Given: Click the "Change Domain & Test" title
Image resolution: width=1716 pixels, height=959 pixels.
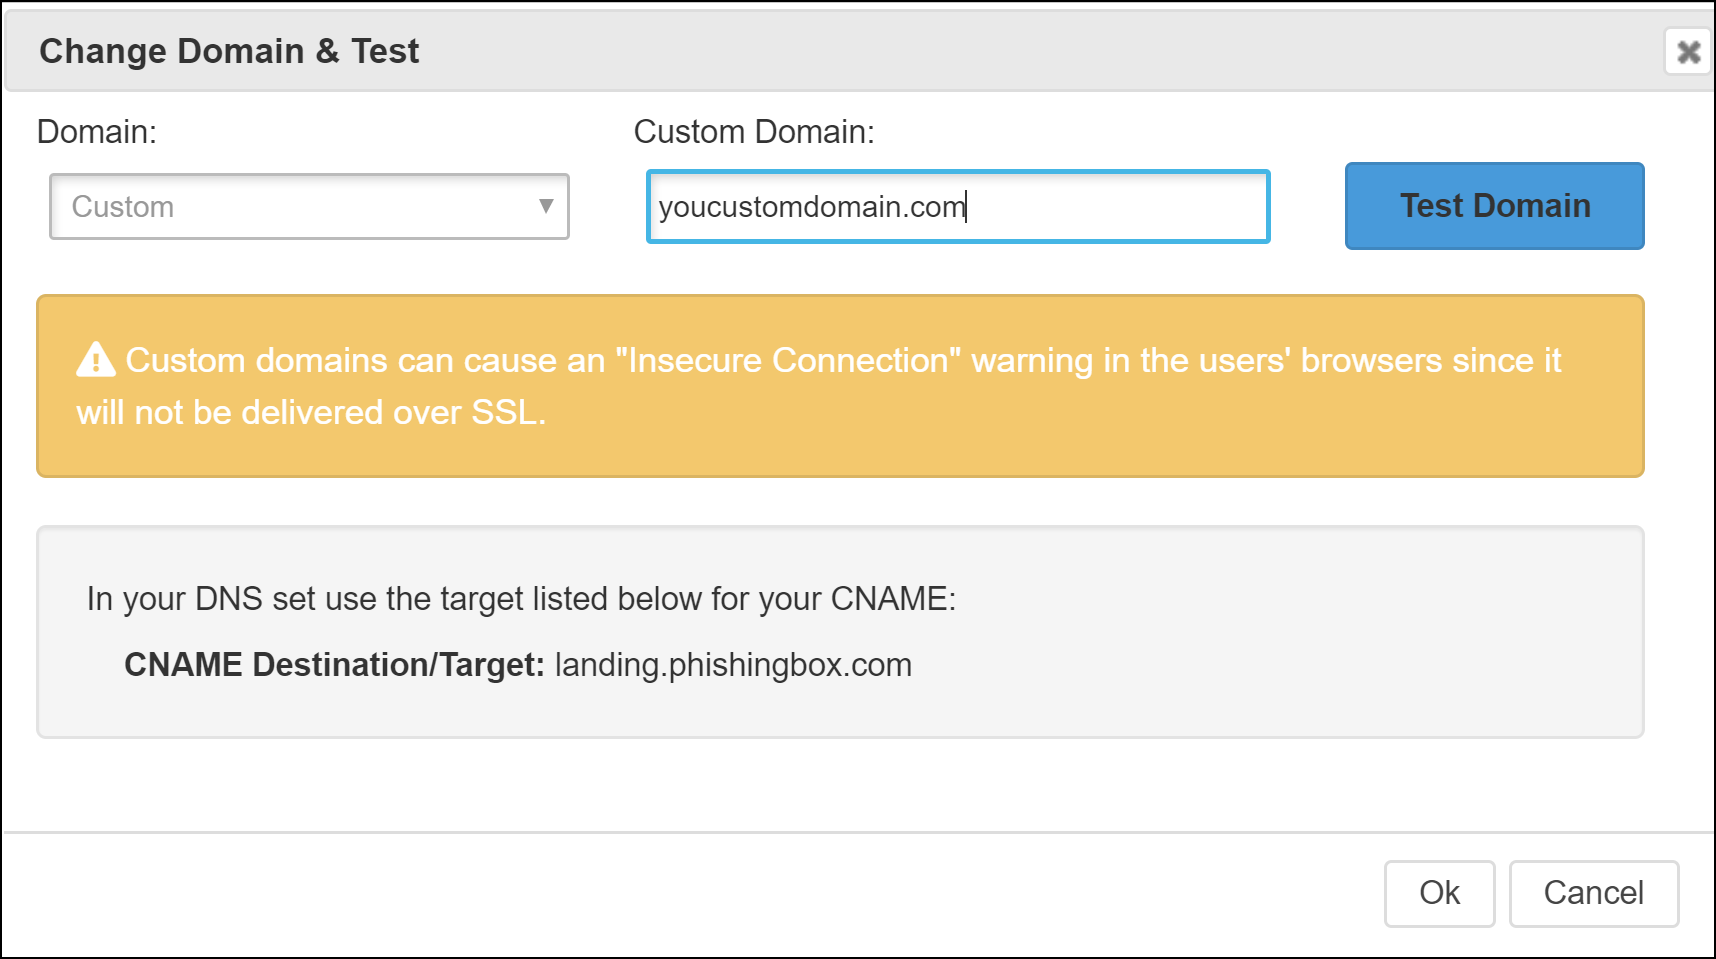Looking at the screenshot, I should [229, 51].
